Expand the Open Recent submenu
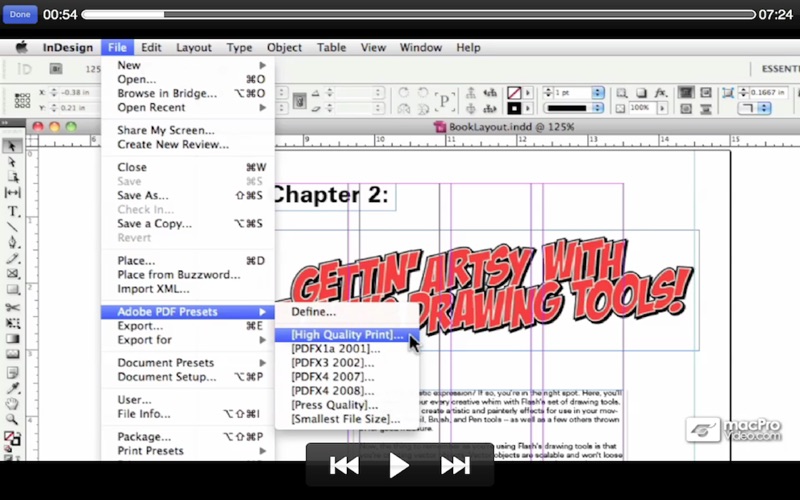 pyautogui.click(x=262, y=108)
